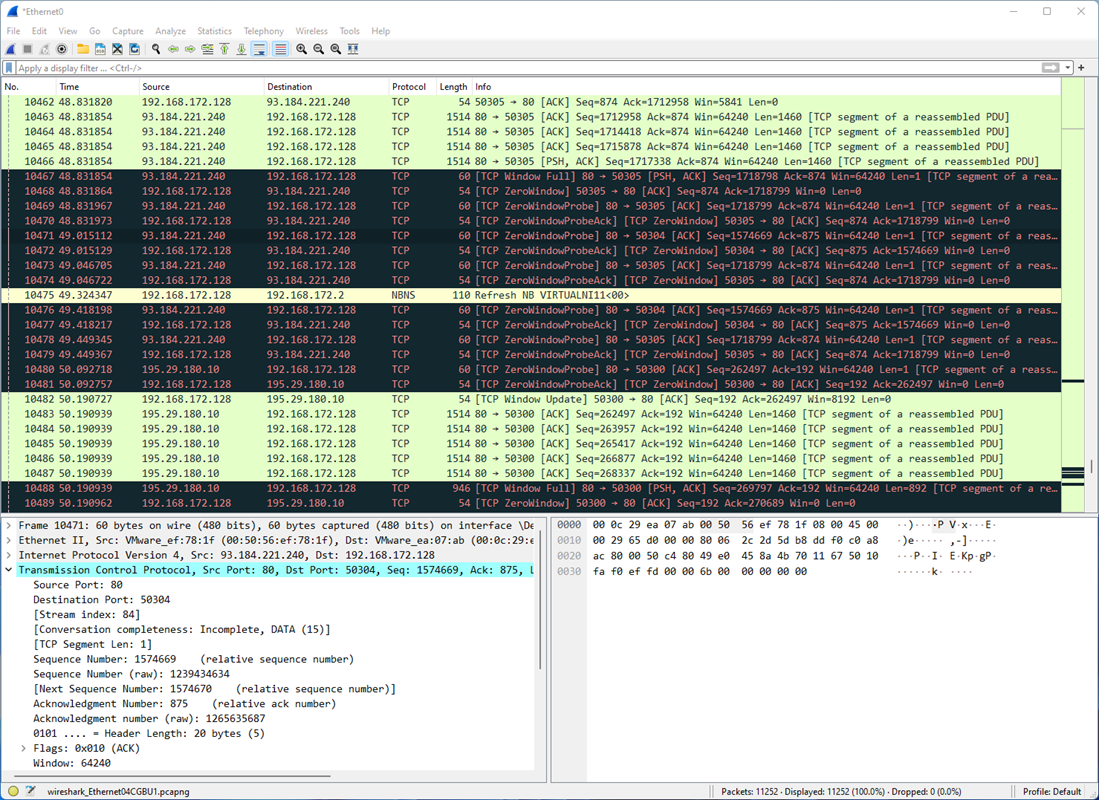Open the Statistics menu
Screen dimensions: 1099x800
214,31
